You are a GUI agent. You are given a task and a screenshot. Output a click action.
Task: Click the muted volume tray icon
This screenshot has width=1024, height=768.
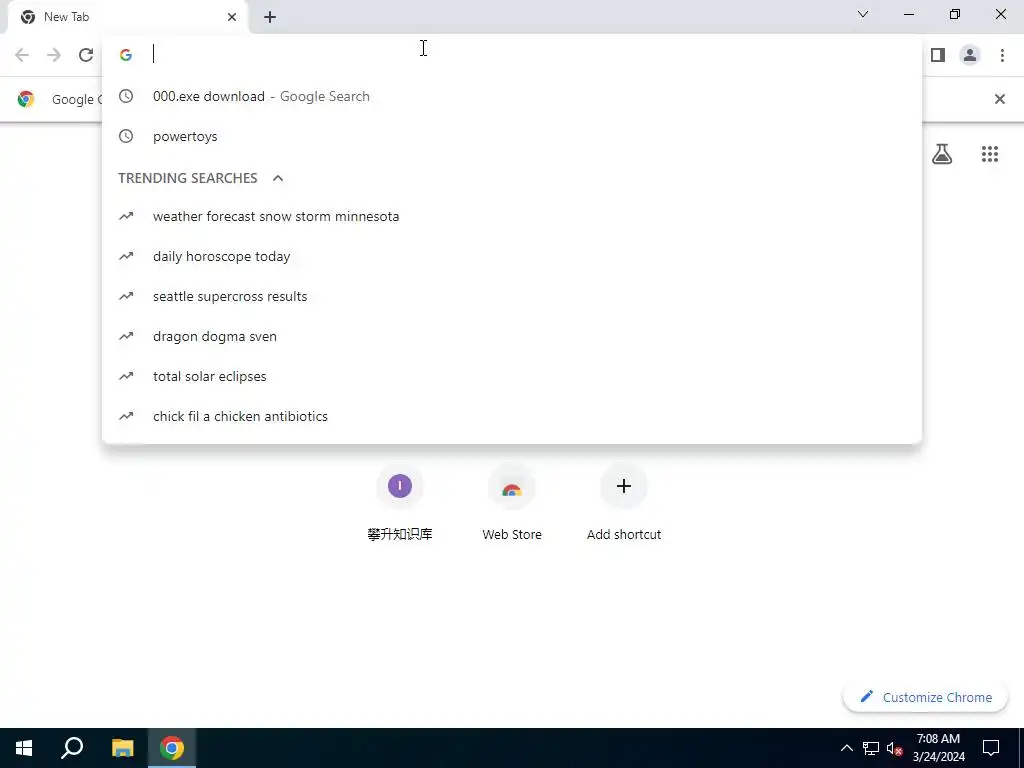point(895,748)
